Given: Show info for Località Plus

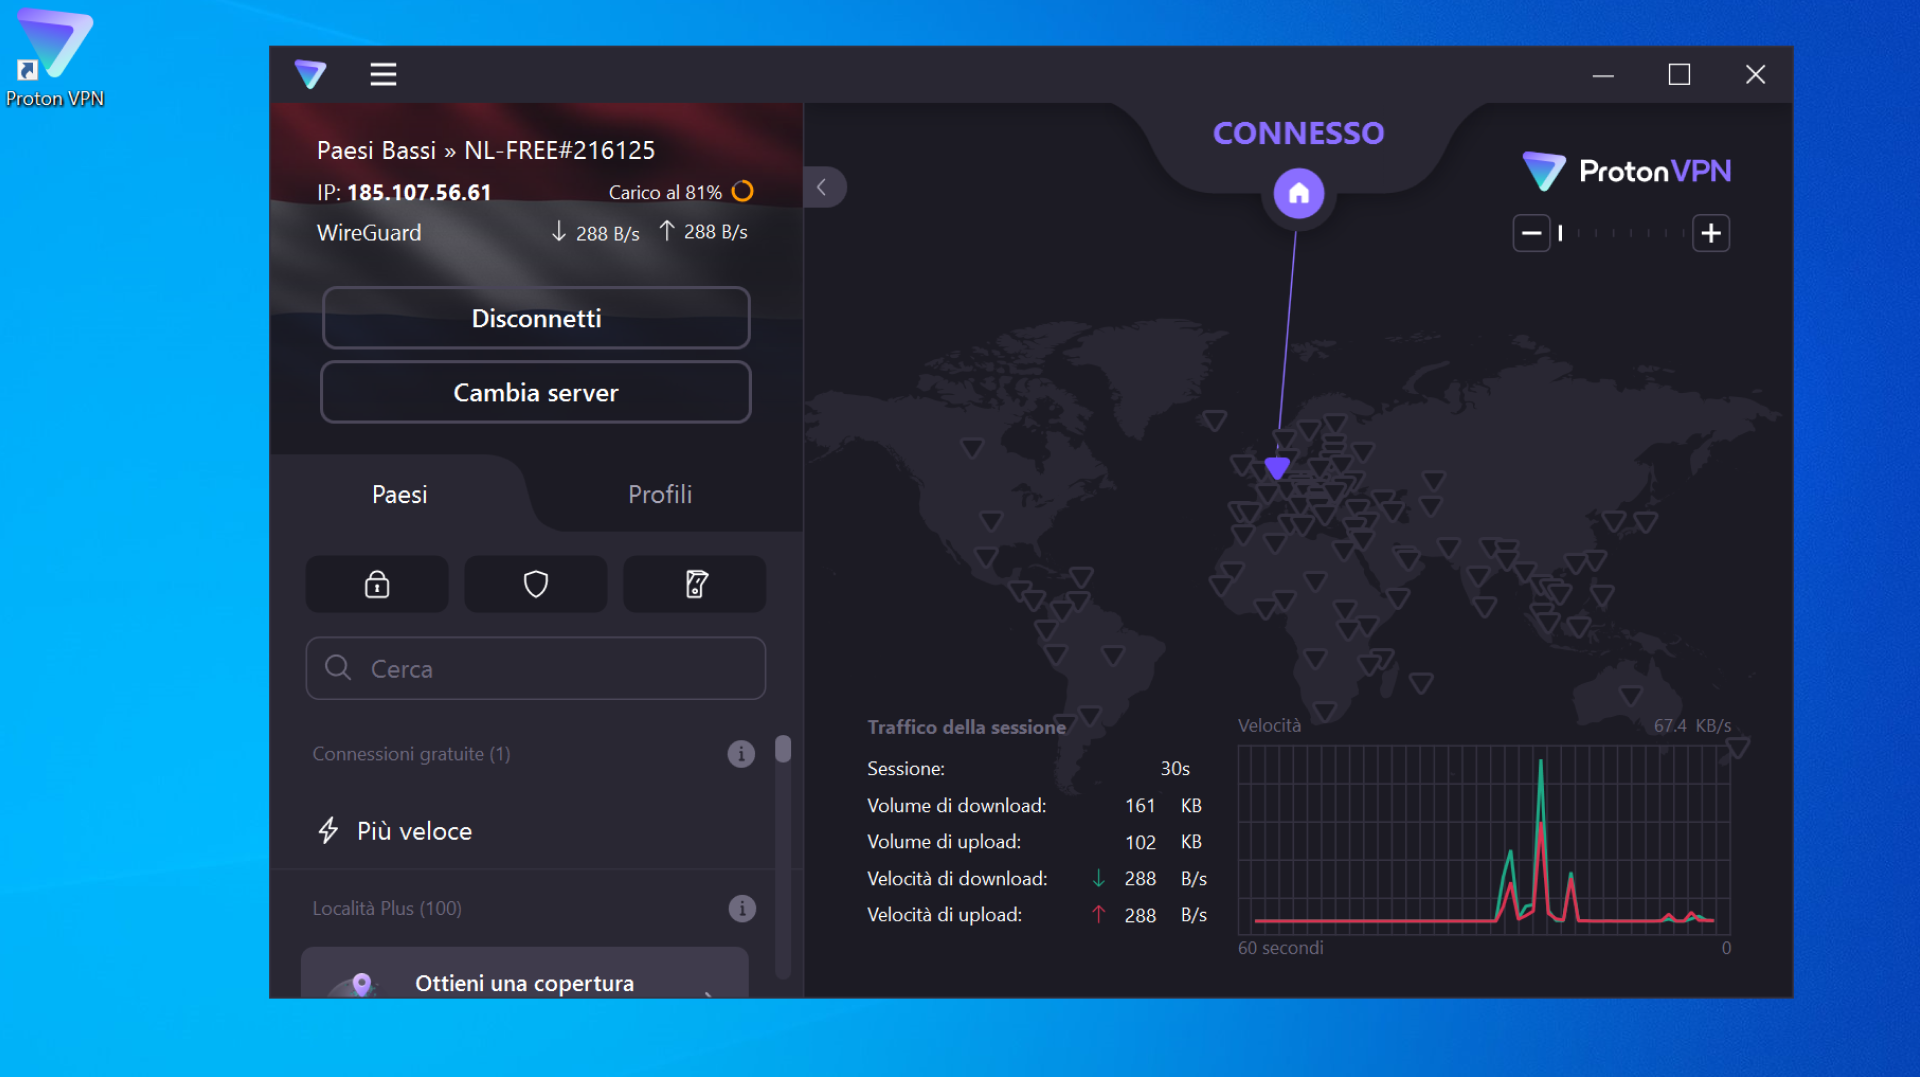Looking at the screenshot, I should pos(741,908).
